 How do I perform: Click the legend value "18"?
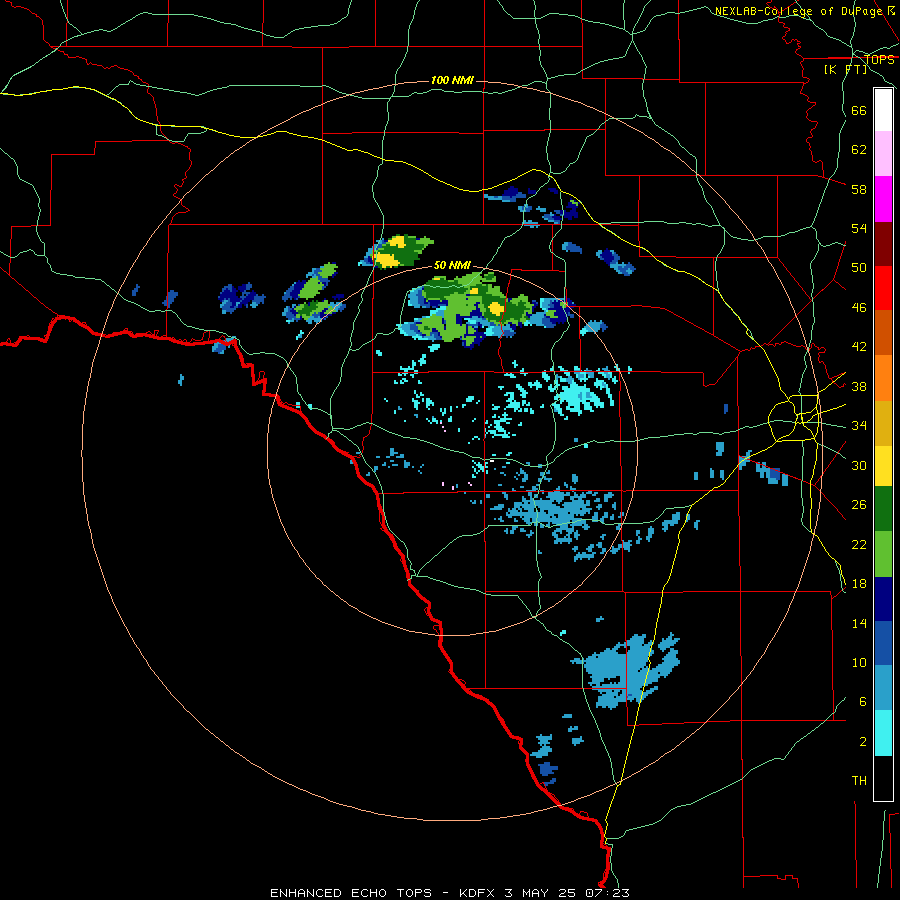pyautogui.click(x=859, y=584)
